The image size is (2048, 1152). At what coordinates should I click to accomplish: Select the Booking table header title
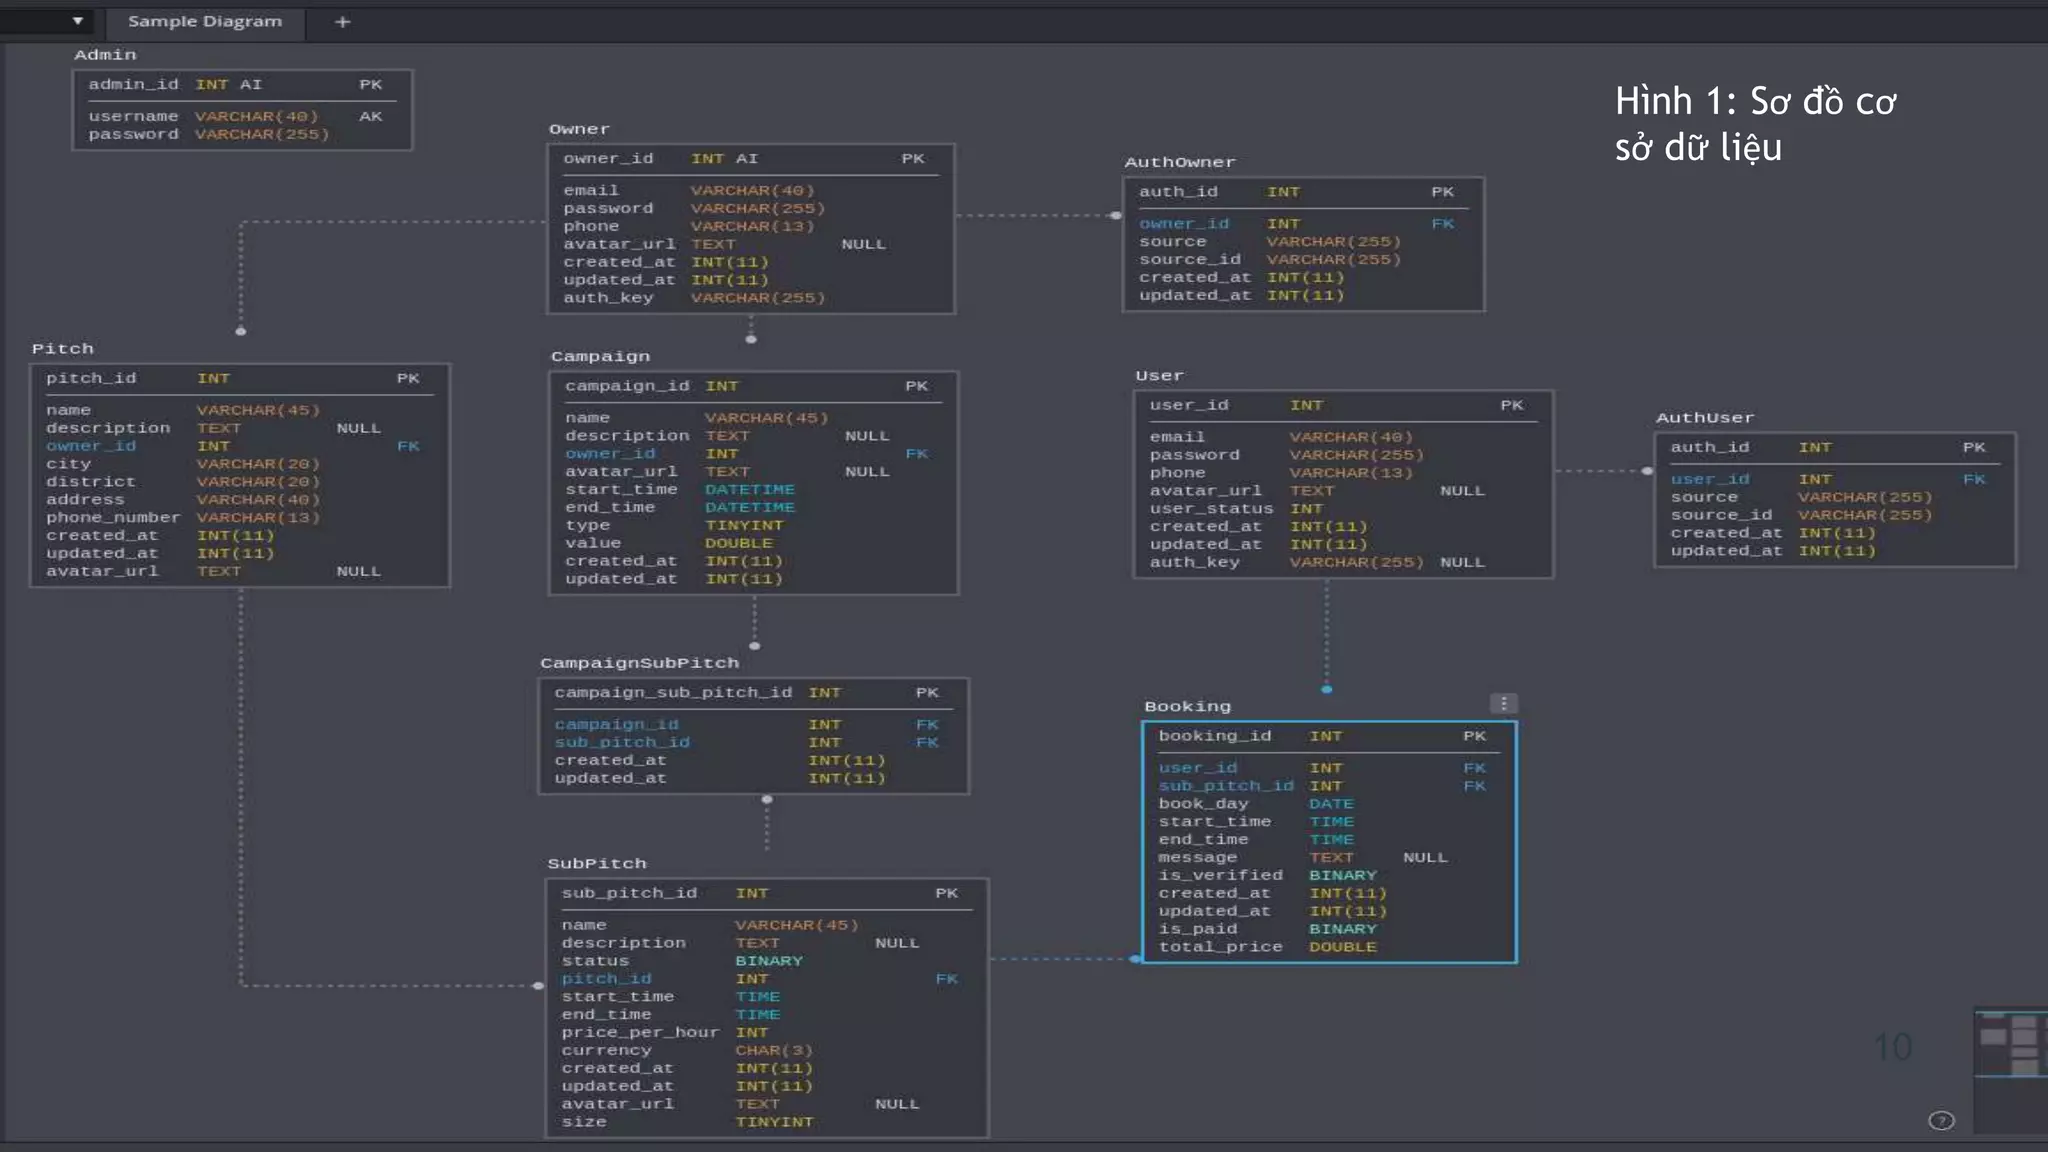pyautogui.click(x=1187, y=706)
